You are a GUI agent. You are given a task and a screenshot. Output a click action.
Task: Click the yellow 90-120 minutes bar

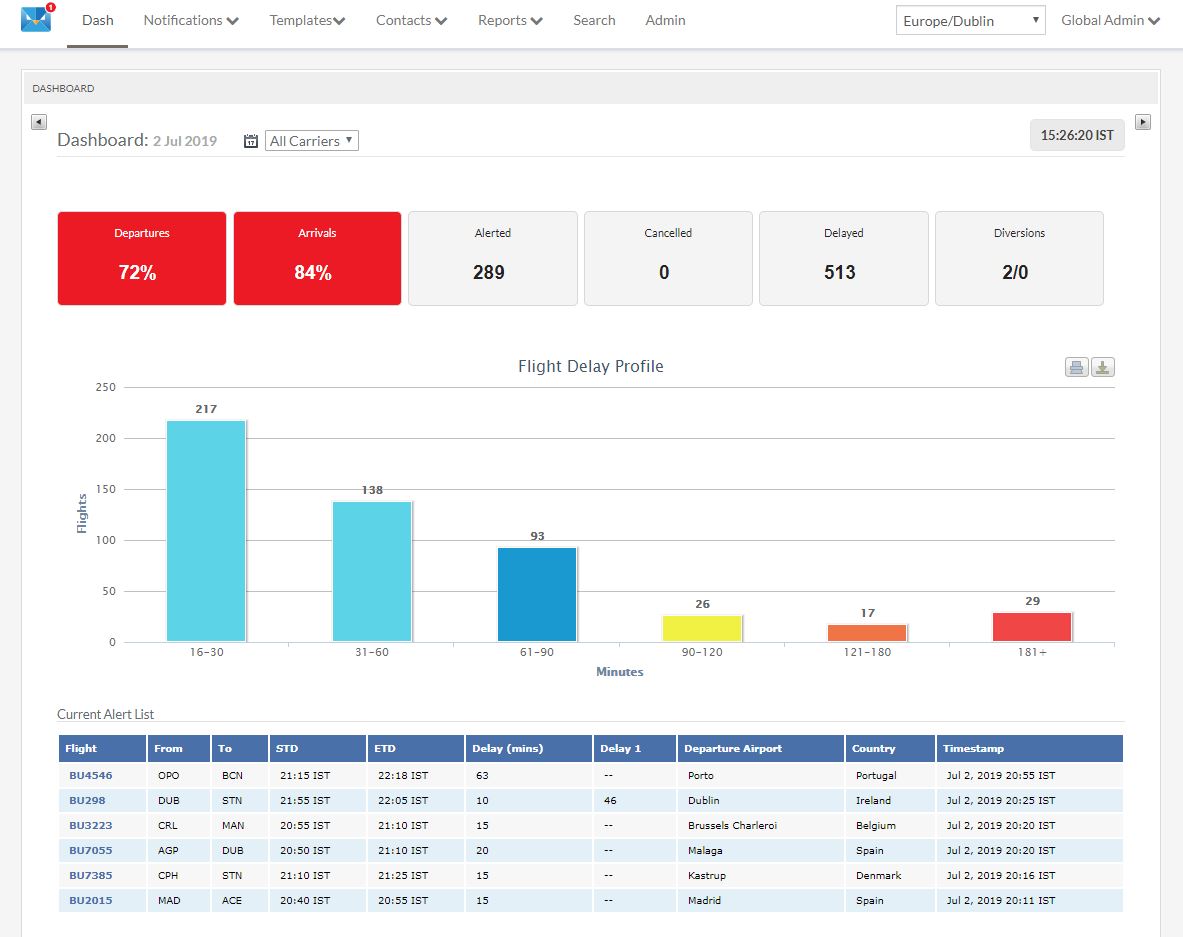tap(702, 628)
